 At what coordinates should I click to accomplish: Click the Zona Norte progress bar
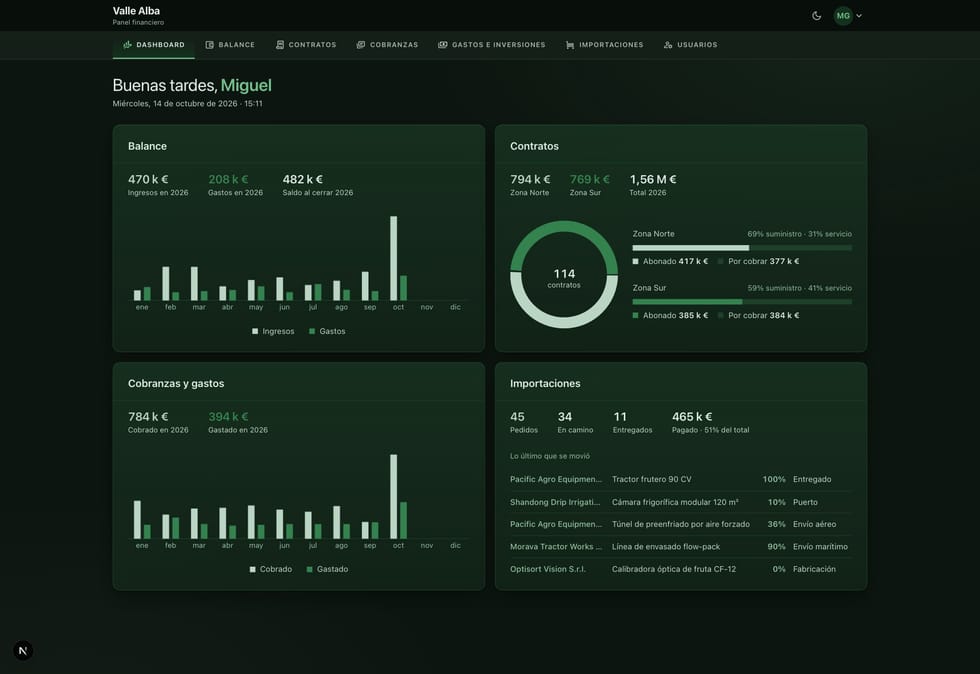(742, 248)
